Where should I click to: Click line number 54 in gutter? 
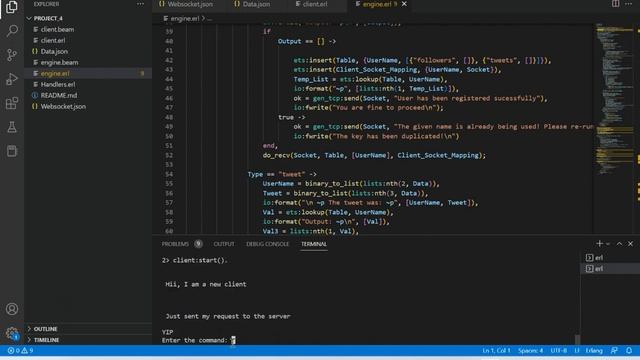pyautogui.click(x=169, y=174)
